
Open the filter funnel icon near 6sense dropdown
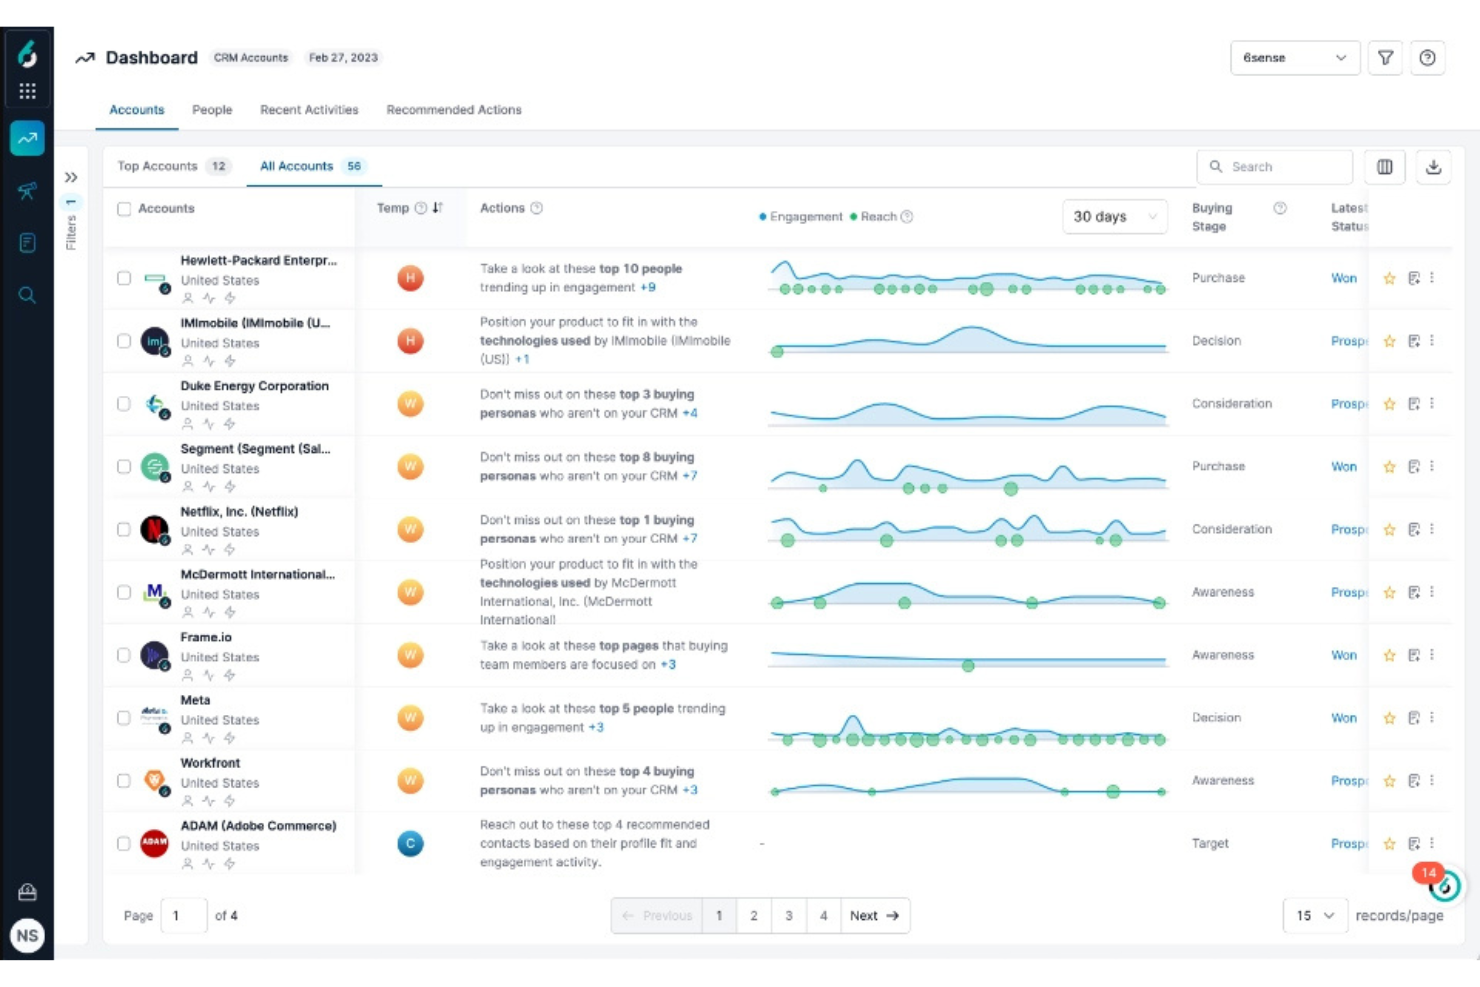pyautogui.click(x=1385, y=58)
